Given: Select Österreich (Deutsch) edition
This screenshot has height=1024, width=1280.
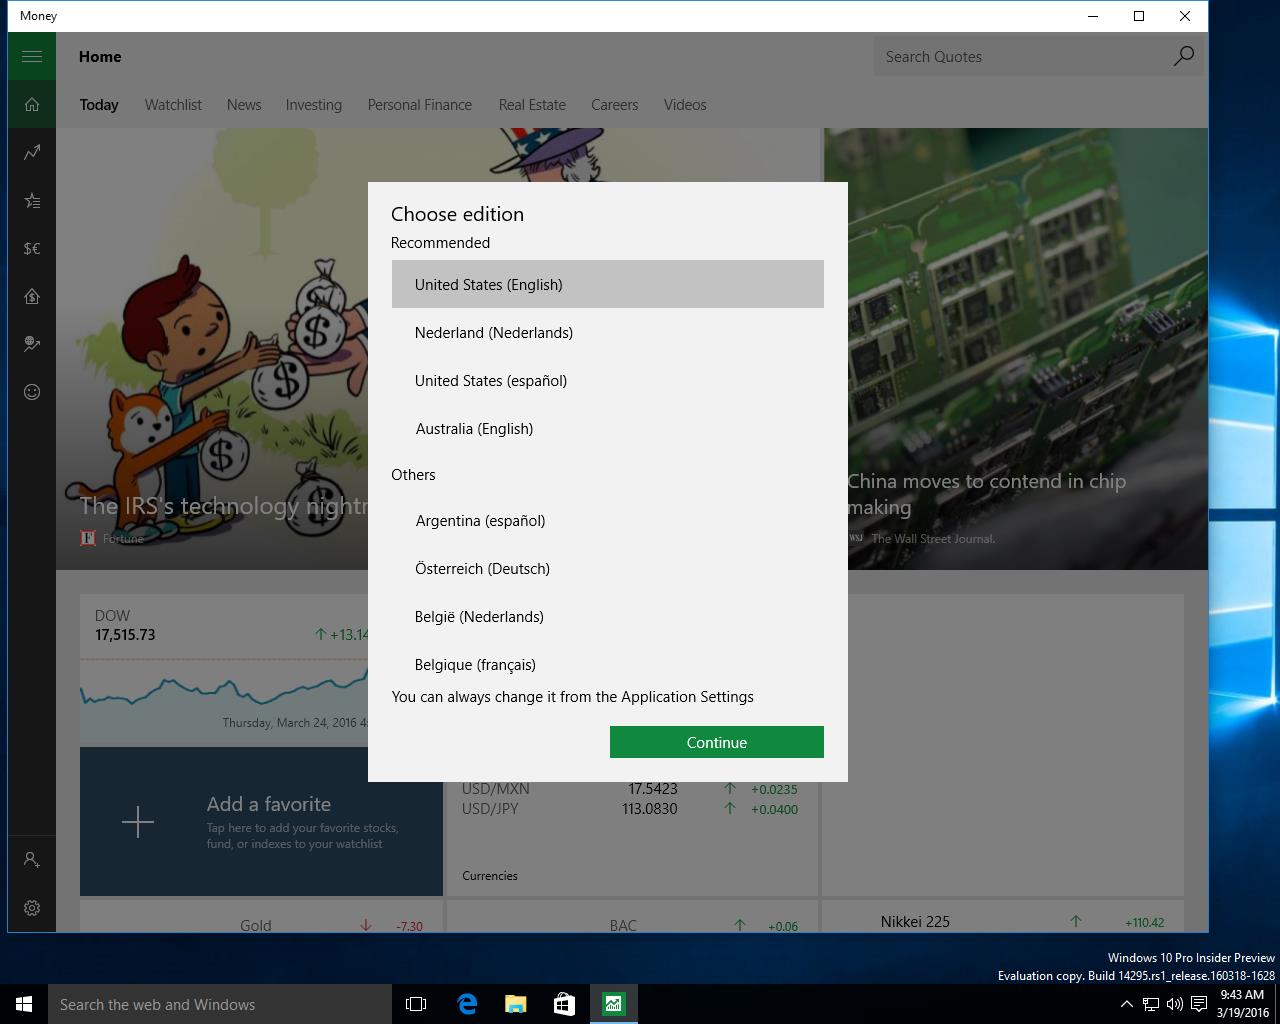Looking at the screenshot, I should (608, 568).
